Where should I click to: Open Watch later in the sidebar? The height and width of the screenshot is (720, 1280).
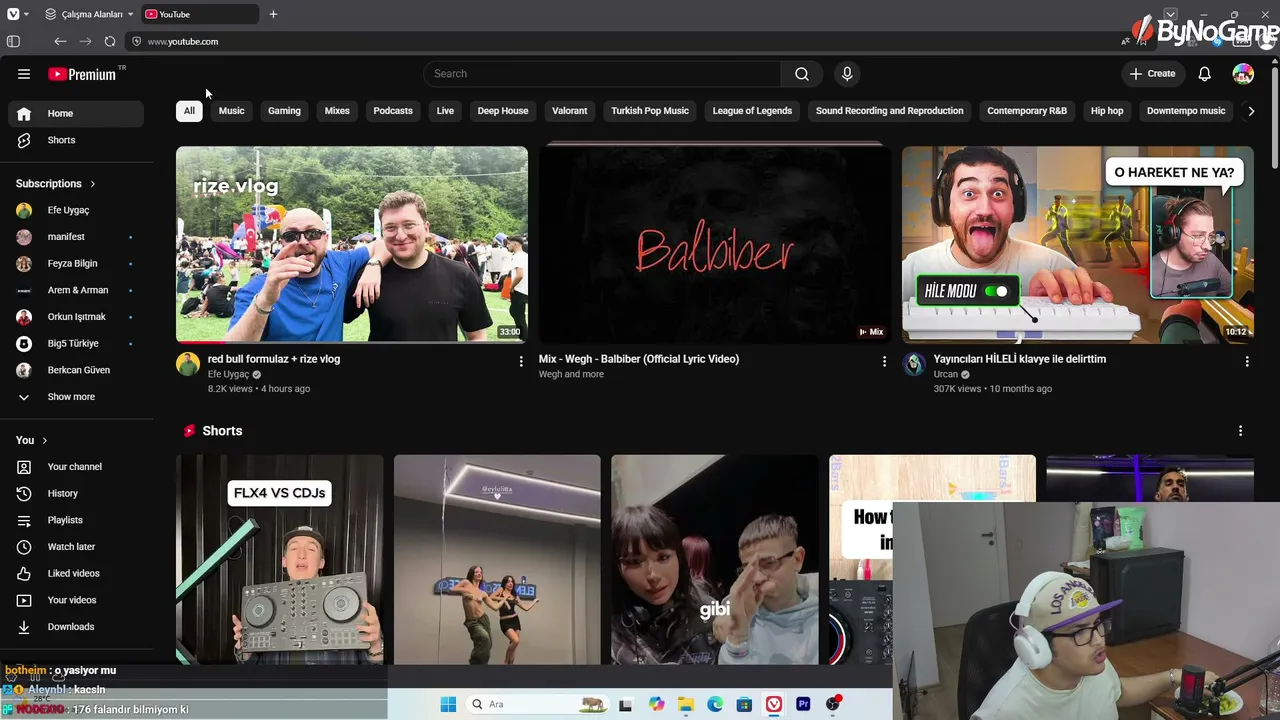click(76, 547)
